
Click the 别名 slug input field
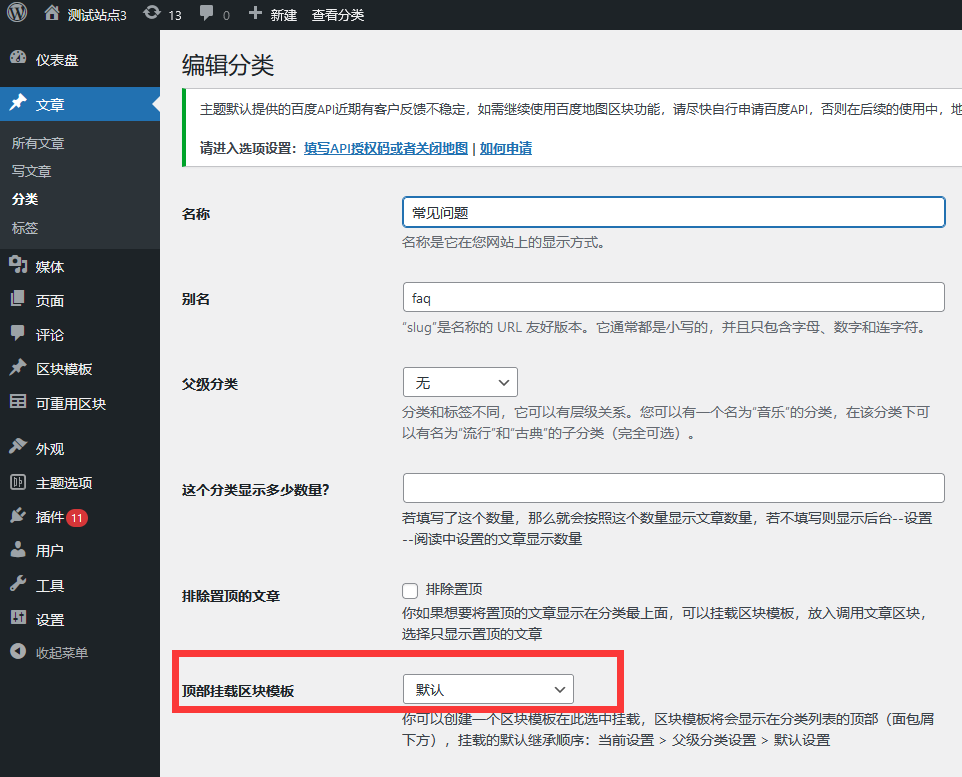[x=673, y=297]
